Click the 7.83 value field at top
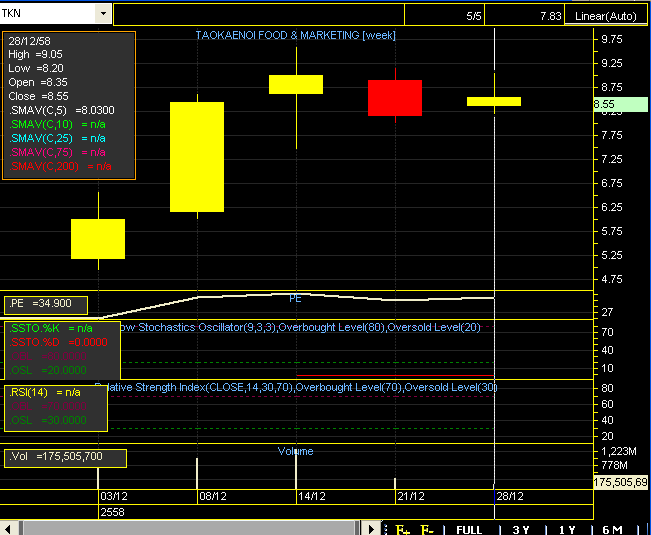Image resolution: width=651 pixels, height=535 pixels. [524, 16]
